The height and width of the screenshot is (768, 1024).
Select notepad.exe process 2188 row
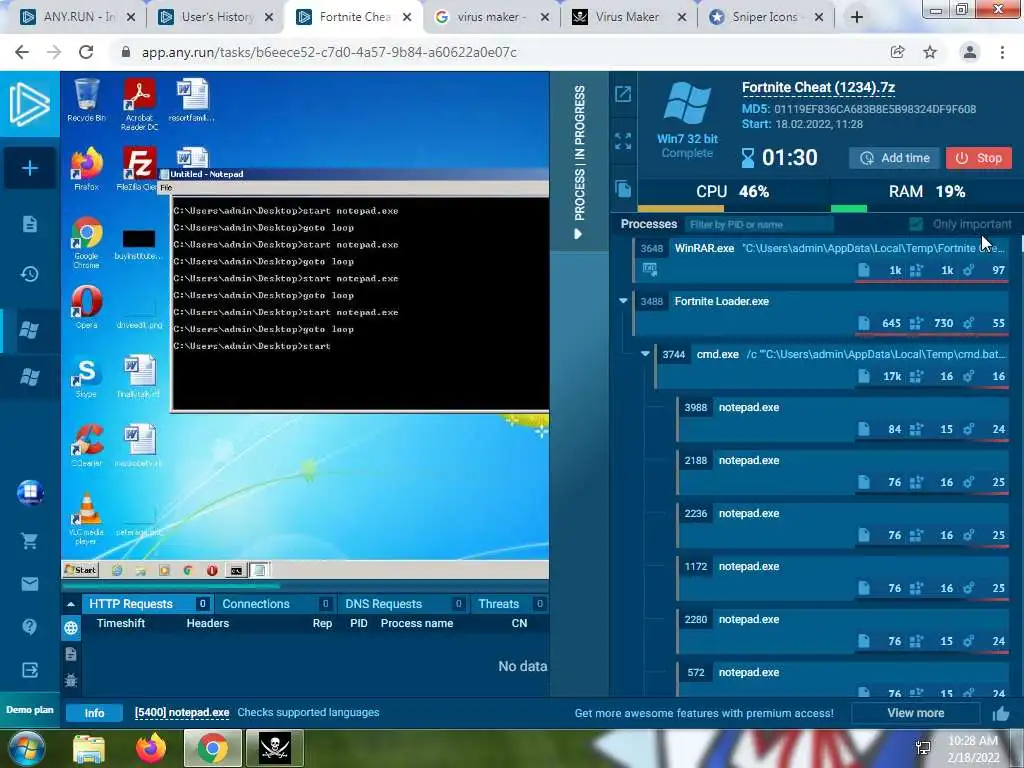844,472
